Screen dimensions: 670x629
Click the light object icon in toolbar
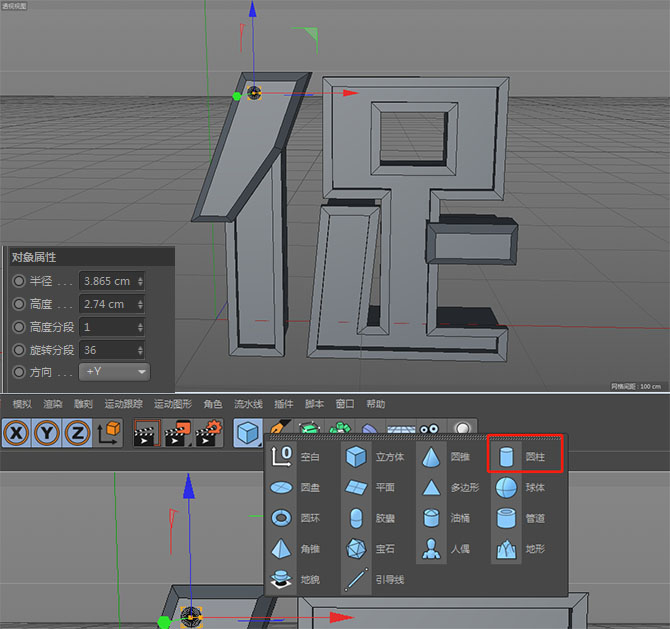(x=462, y=428)
